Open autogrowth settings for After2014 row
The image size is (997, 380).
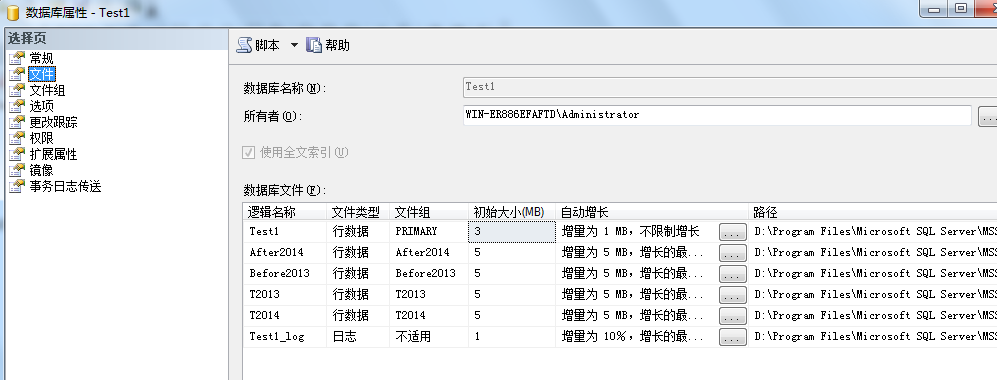[x=732, y=253]
